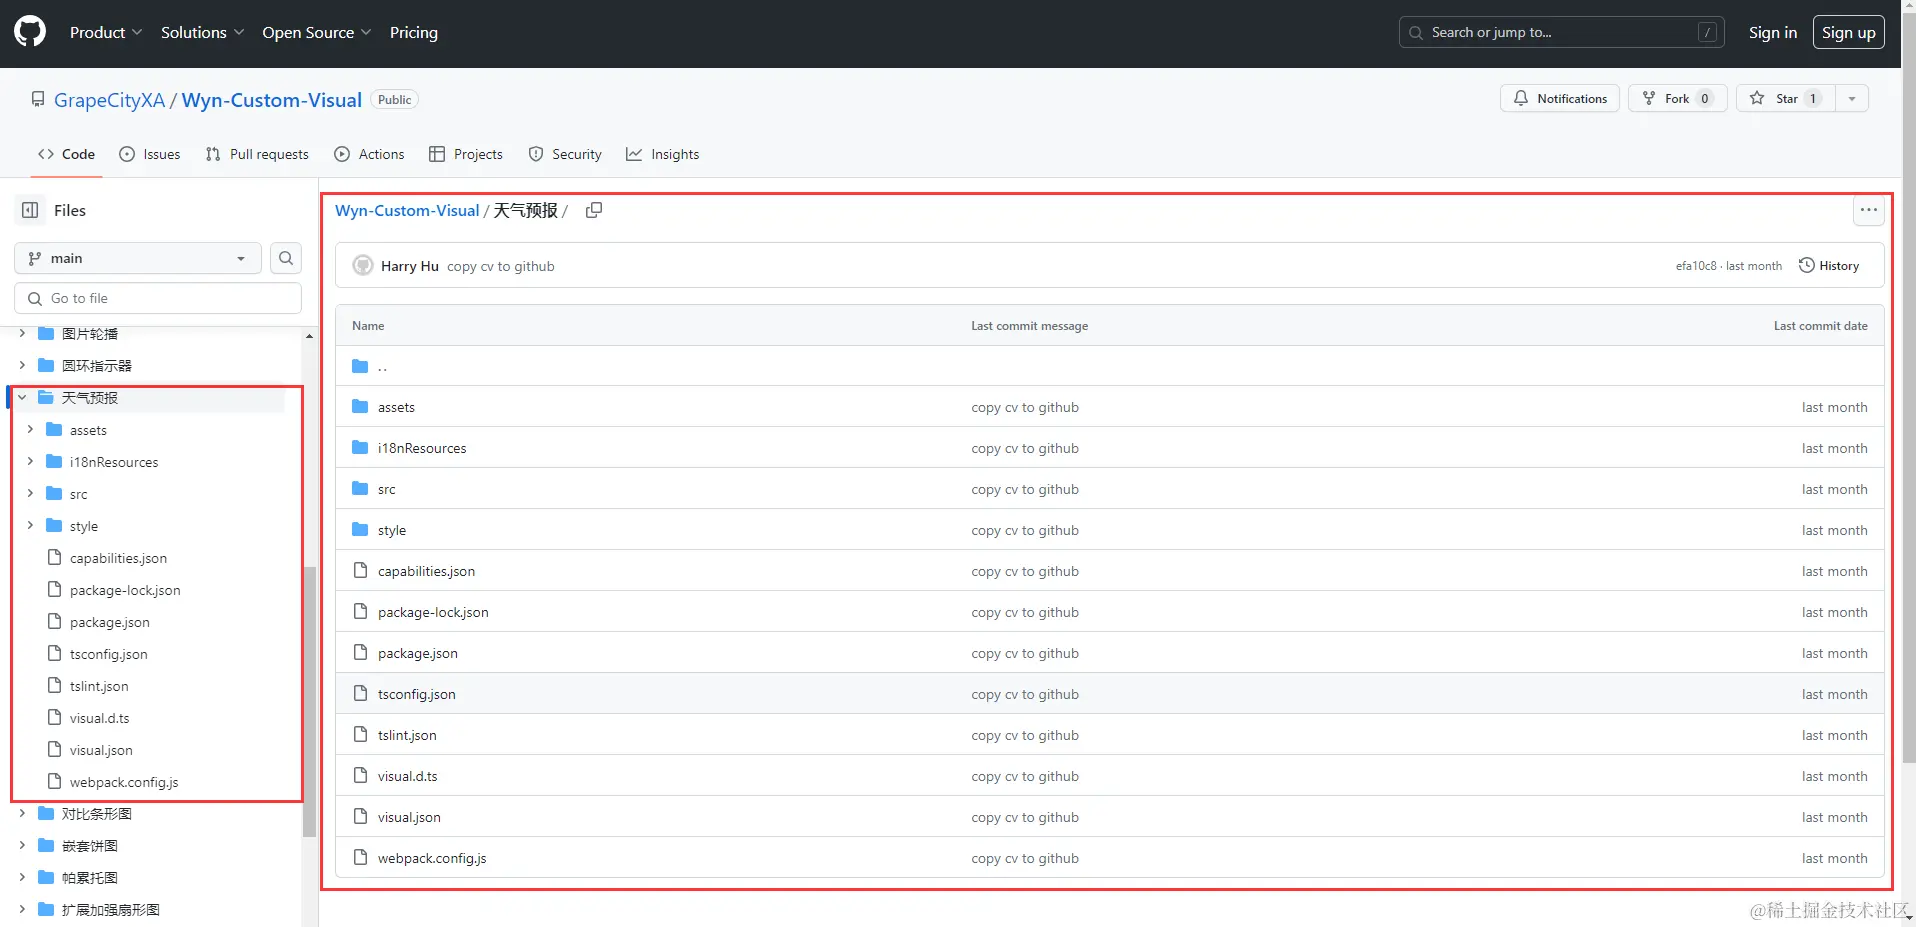The height and width of the screenshot is (927, 1916).
Task: Open the three-dot more options menu
Action: point(1868,210)
